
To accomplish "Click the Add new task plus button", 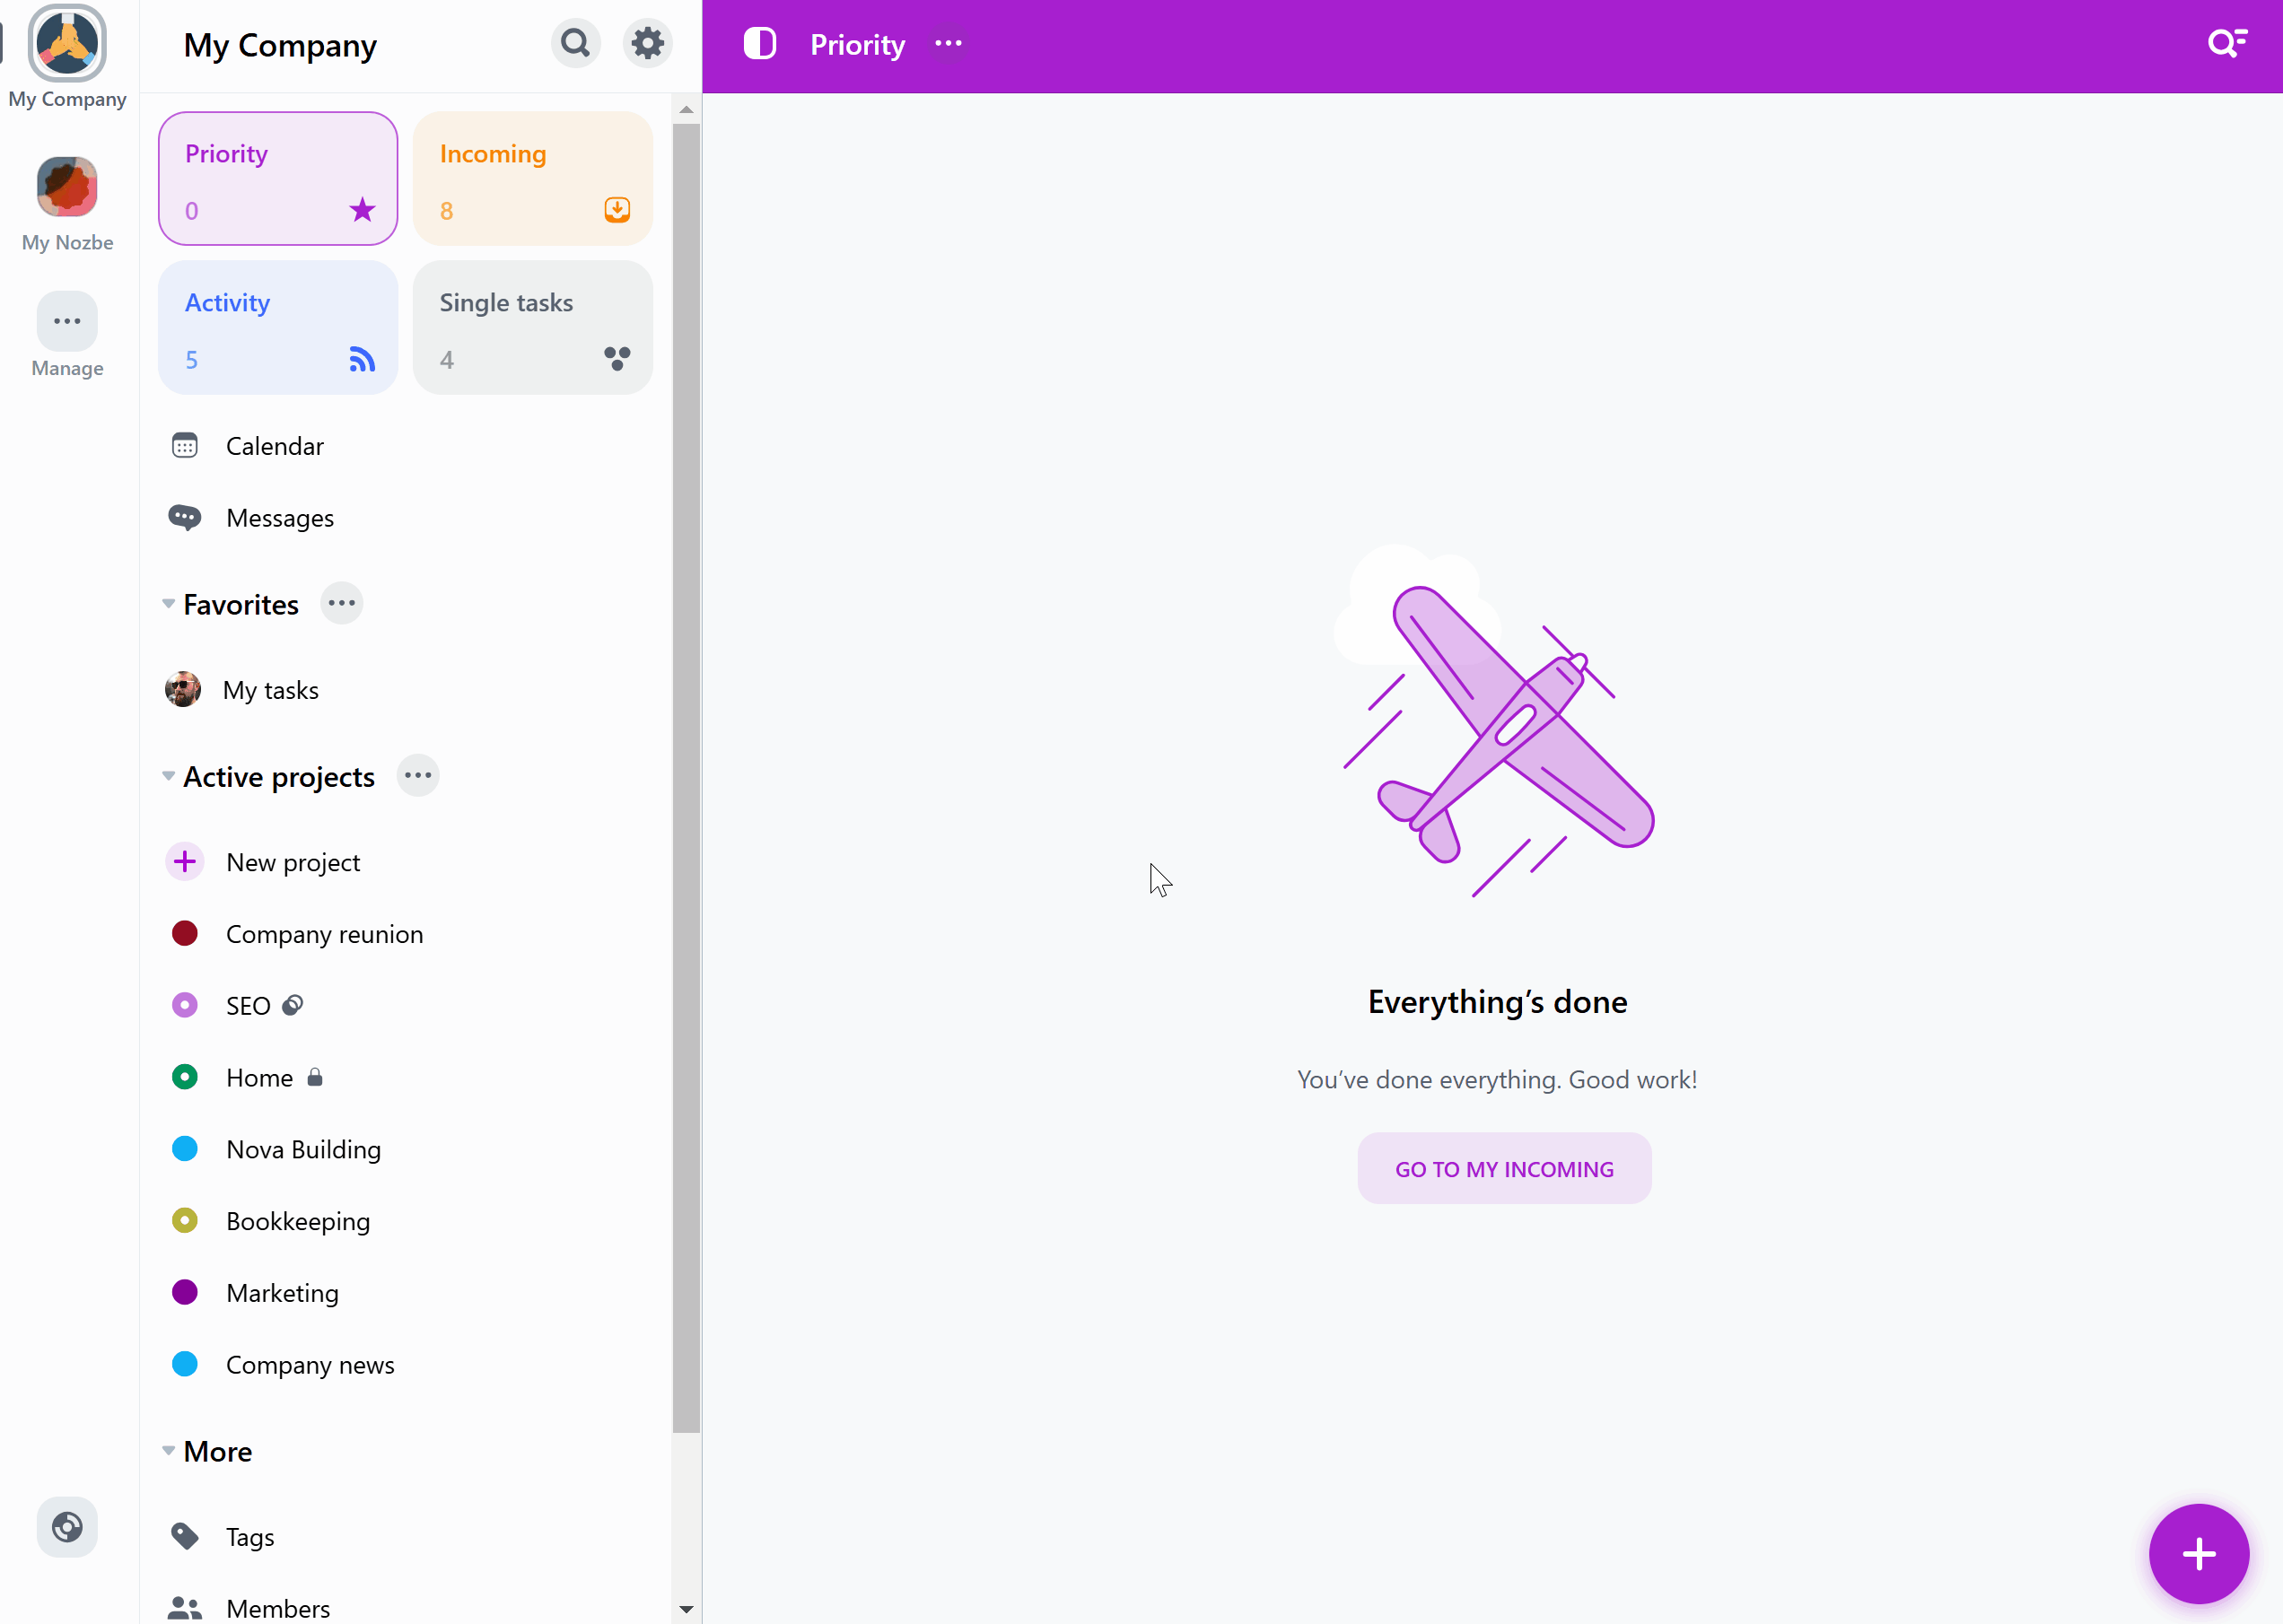I will click(2197, 1554).
